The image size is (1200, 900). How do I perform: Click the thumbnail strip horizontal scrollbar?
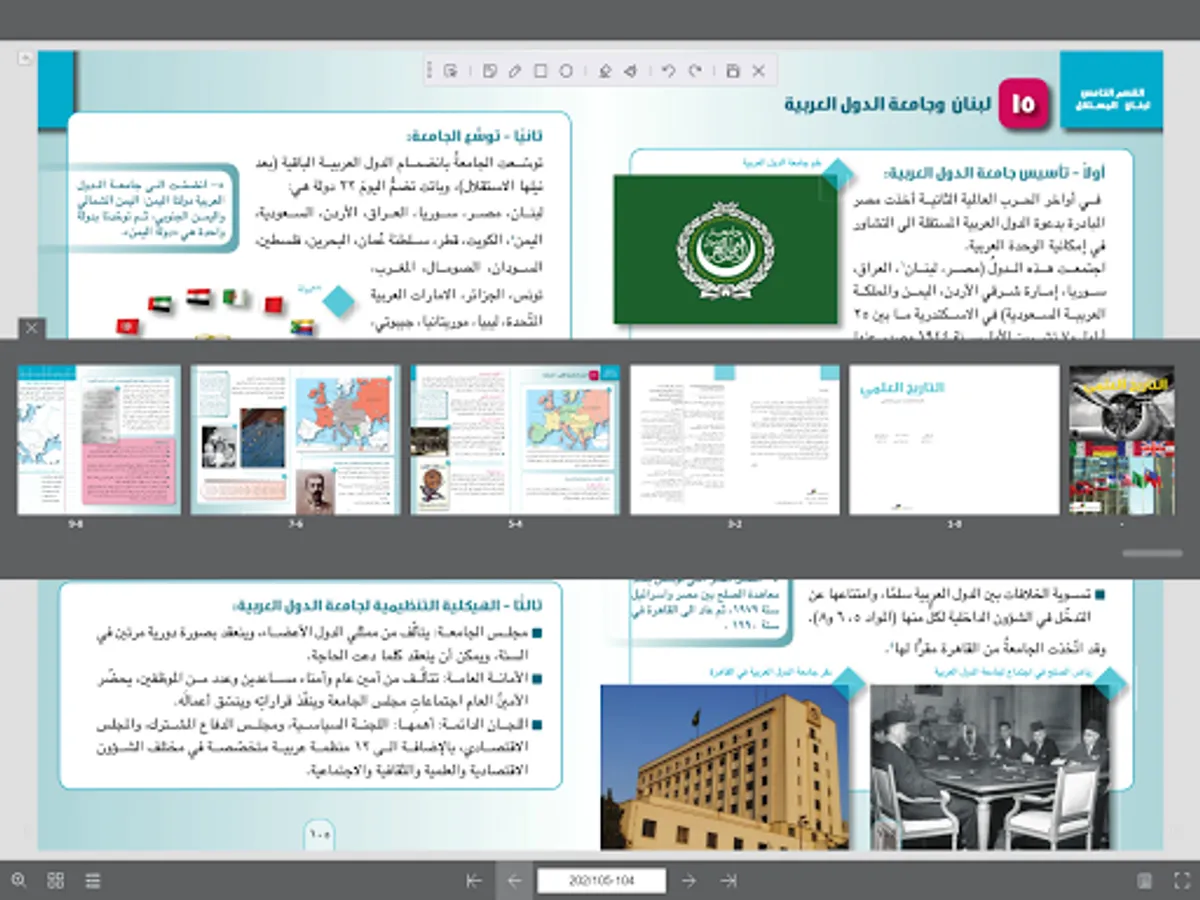pos(1152,552)
